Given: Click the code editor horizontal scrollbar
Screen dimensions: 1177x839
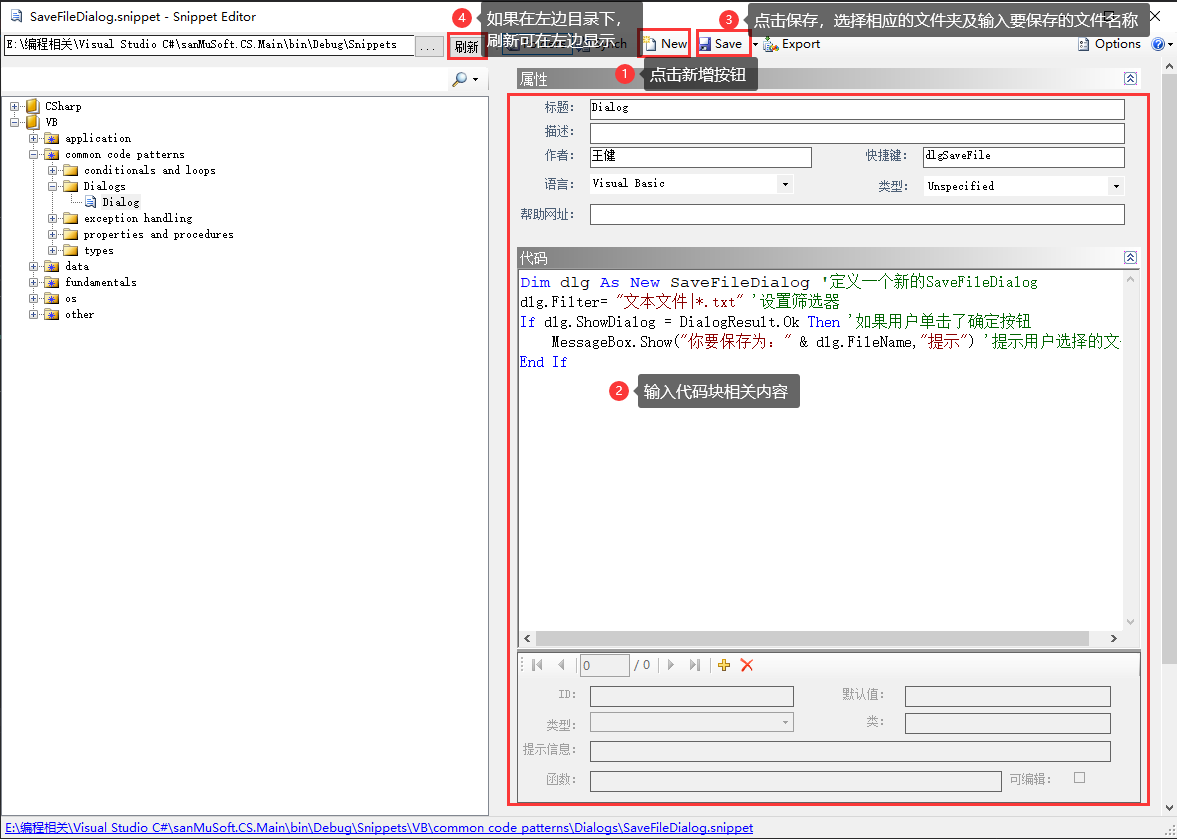Looking at the screenshot, I should (x=812, y=639).
